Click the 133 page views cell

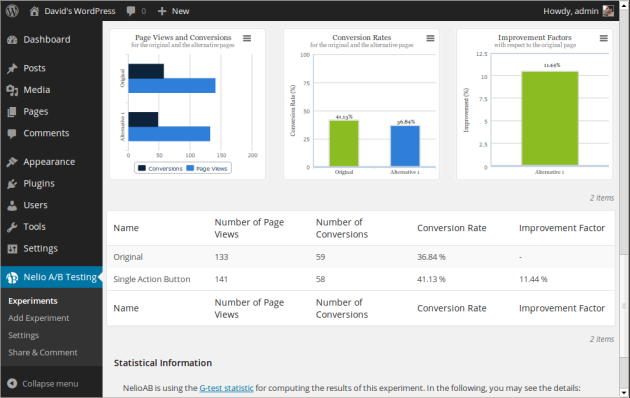coord(221,257)
